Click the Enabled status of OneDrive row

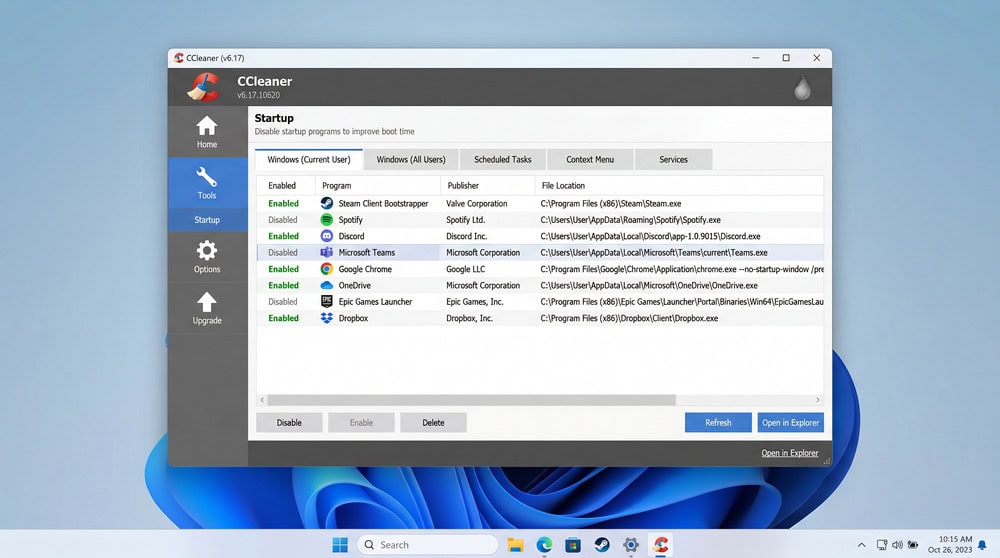click(283, 285)
